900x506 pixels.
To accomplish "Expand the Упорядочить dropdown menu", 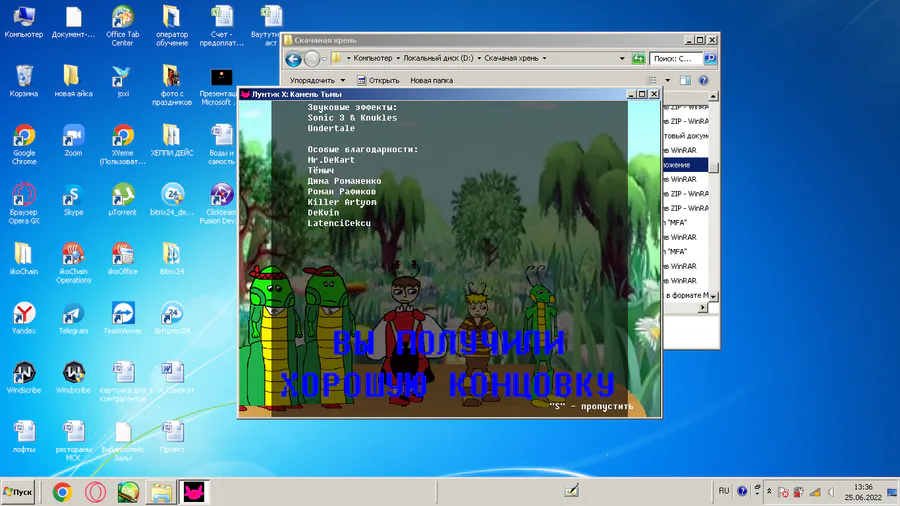I will (x=317, y=80).
